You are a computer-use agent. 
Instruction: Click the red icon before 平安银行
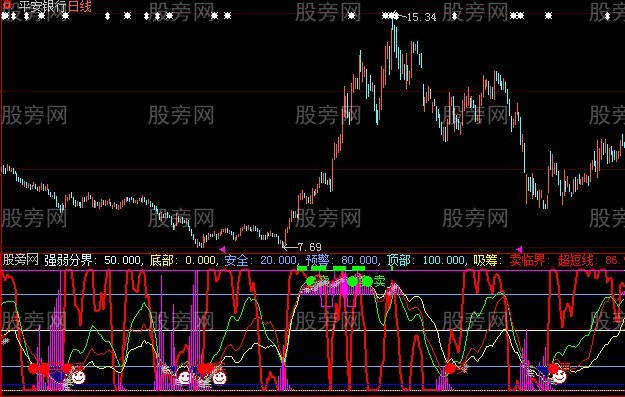click(7, 6)
